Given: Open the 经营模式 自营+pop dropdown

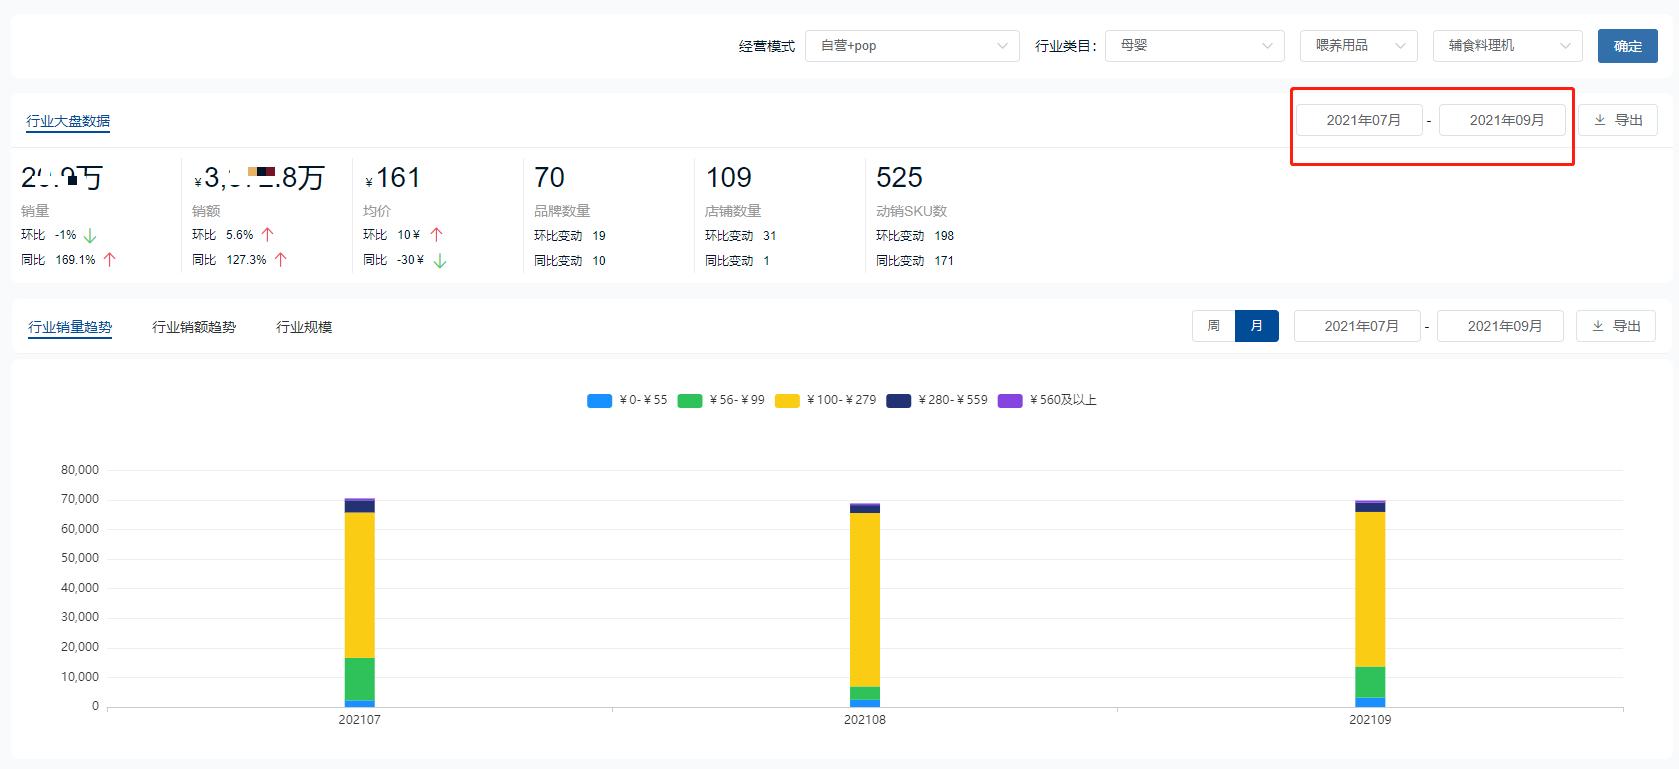Looking at the screenshot, I should coord(912,46).
